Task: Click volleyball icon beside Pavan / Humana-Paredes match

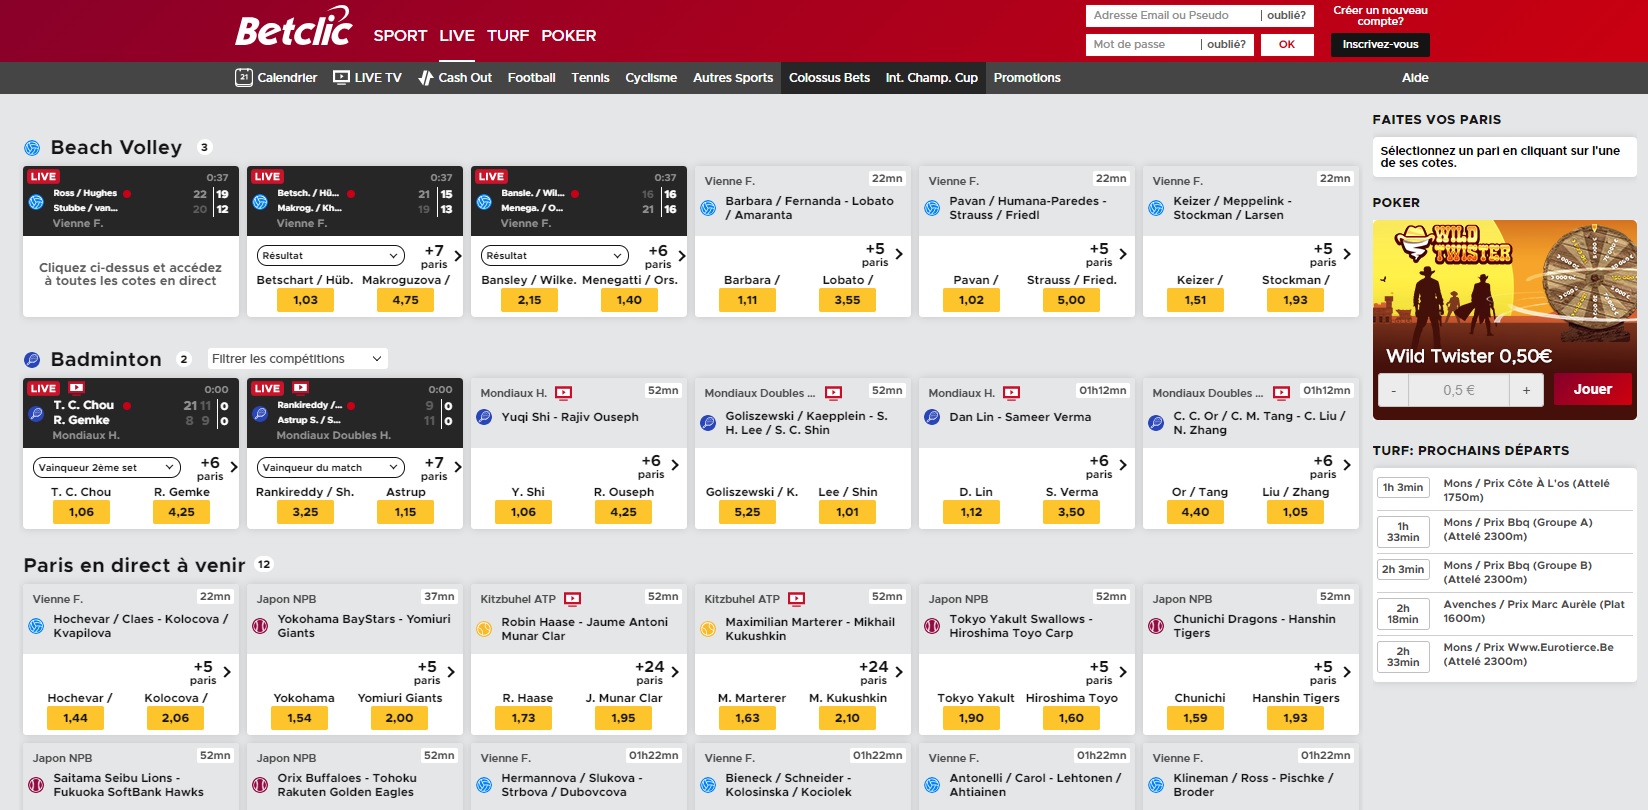Action: [x=932, y=208]
